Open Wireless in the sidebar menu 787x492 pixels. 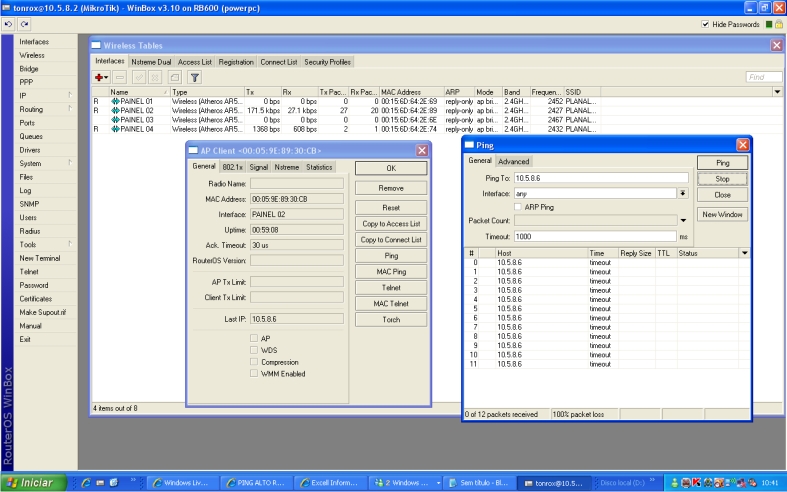pos(32,55)
